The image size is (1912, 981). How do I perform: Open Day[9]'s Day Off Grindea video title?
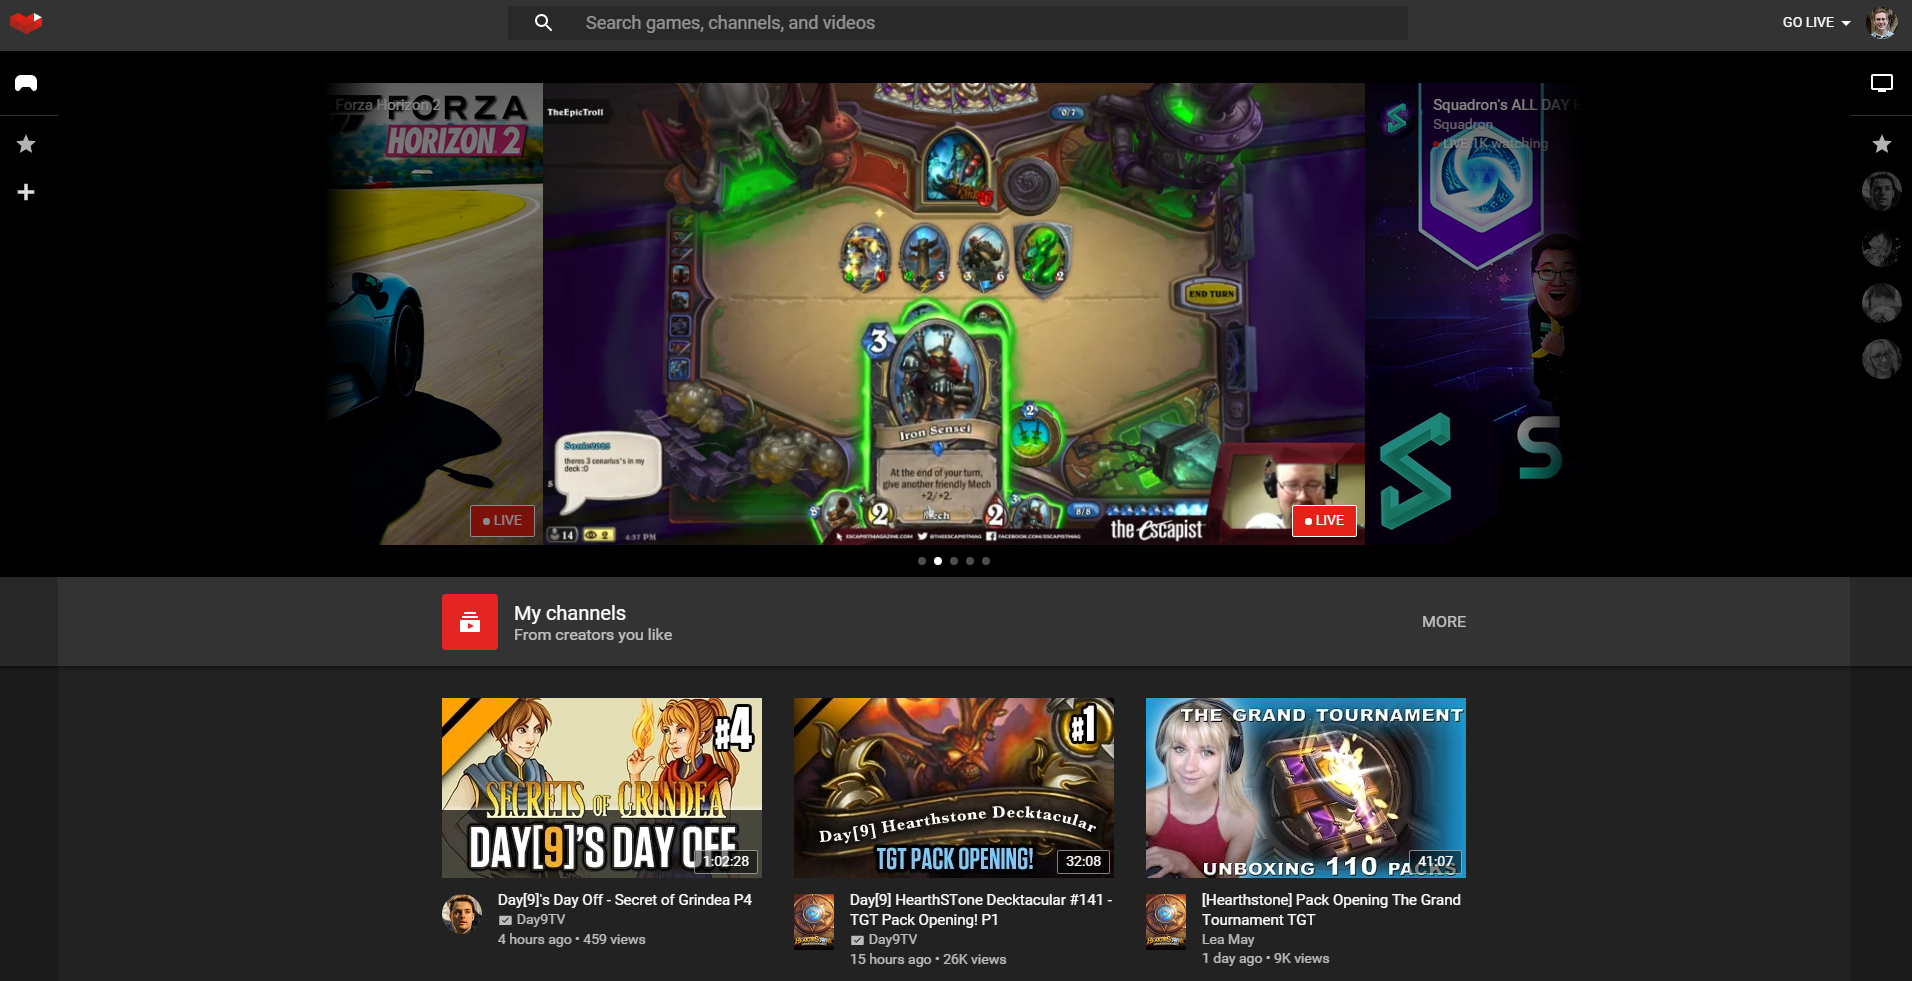624,900
